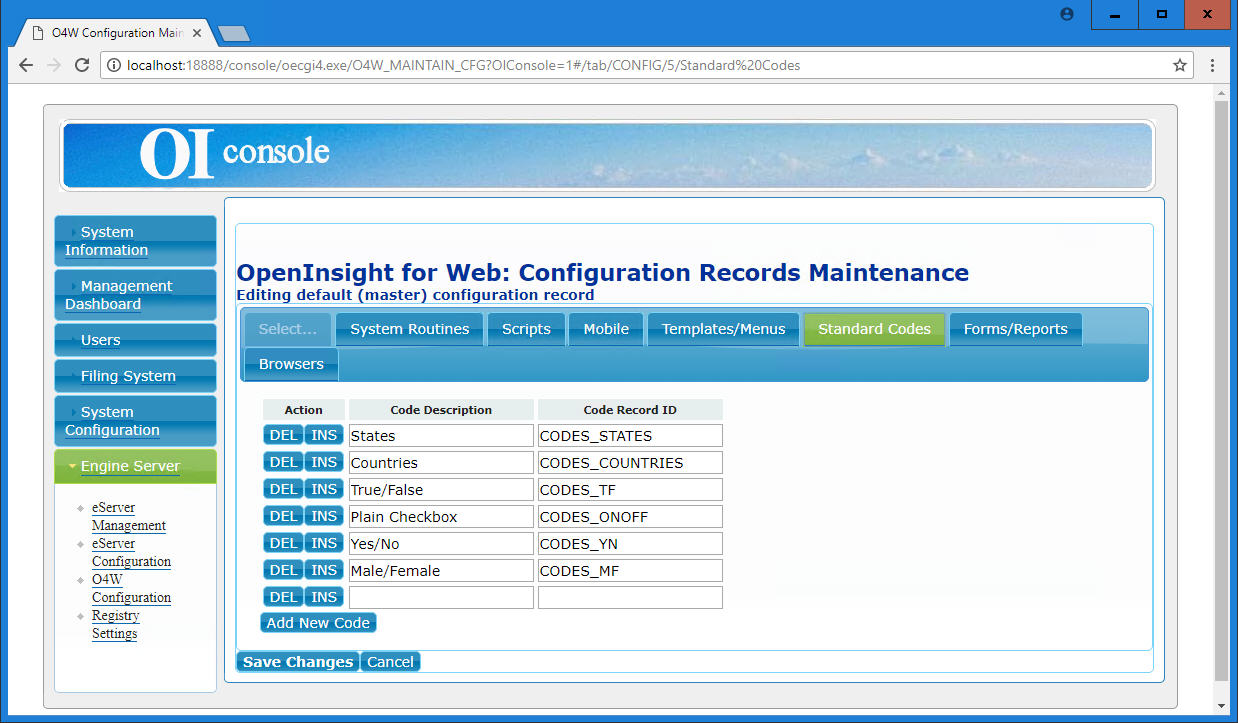This screenshot has width=1238, height=723.
Task: Delete the Male/Female code row
Action: [x=284, y=570]
